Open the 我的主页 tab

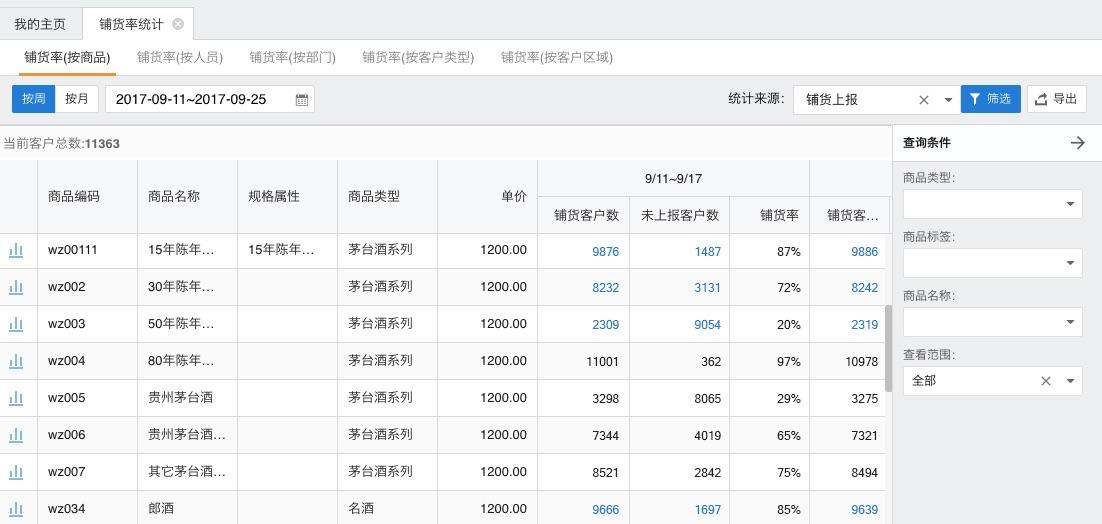tap(40, 24)
